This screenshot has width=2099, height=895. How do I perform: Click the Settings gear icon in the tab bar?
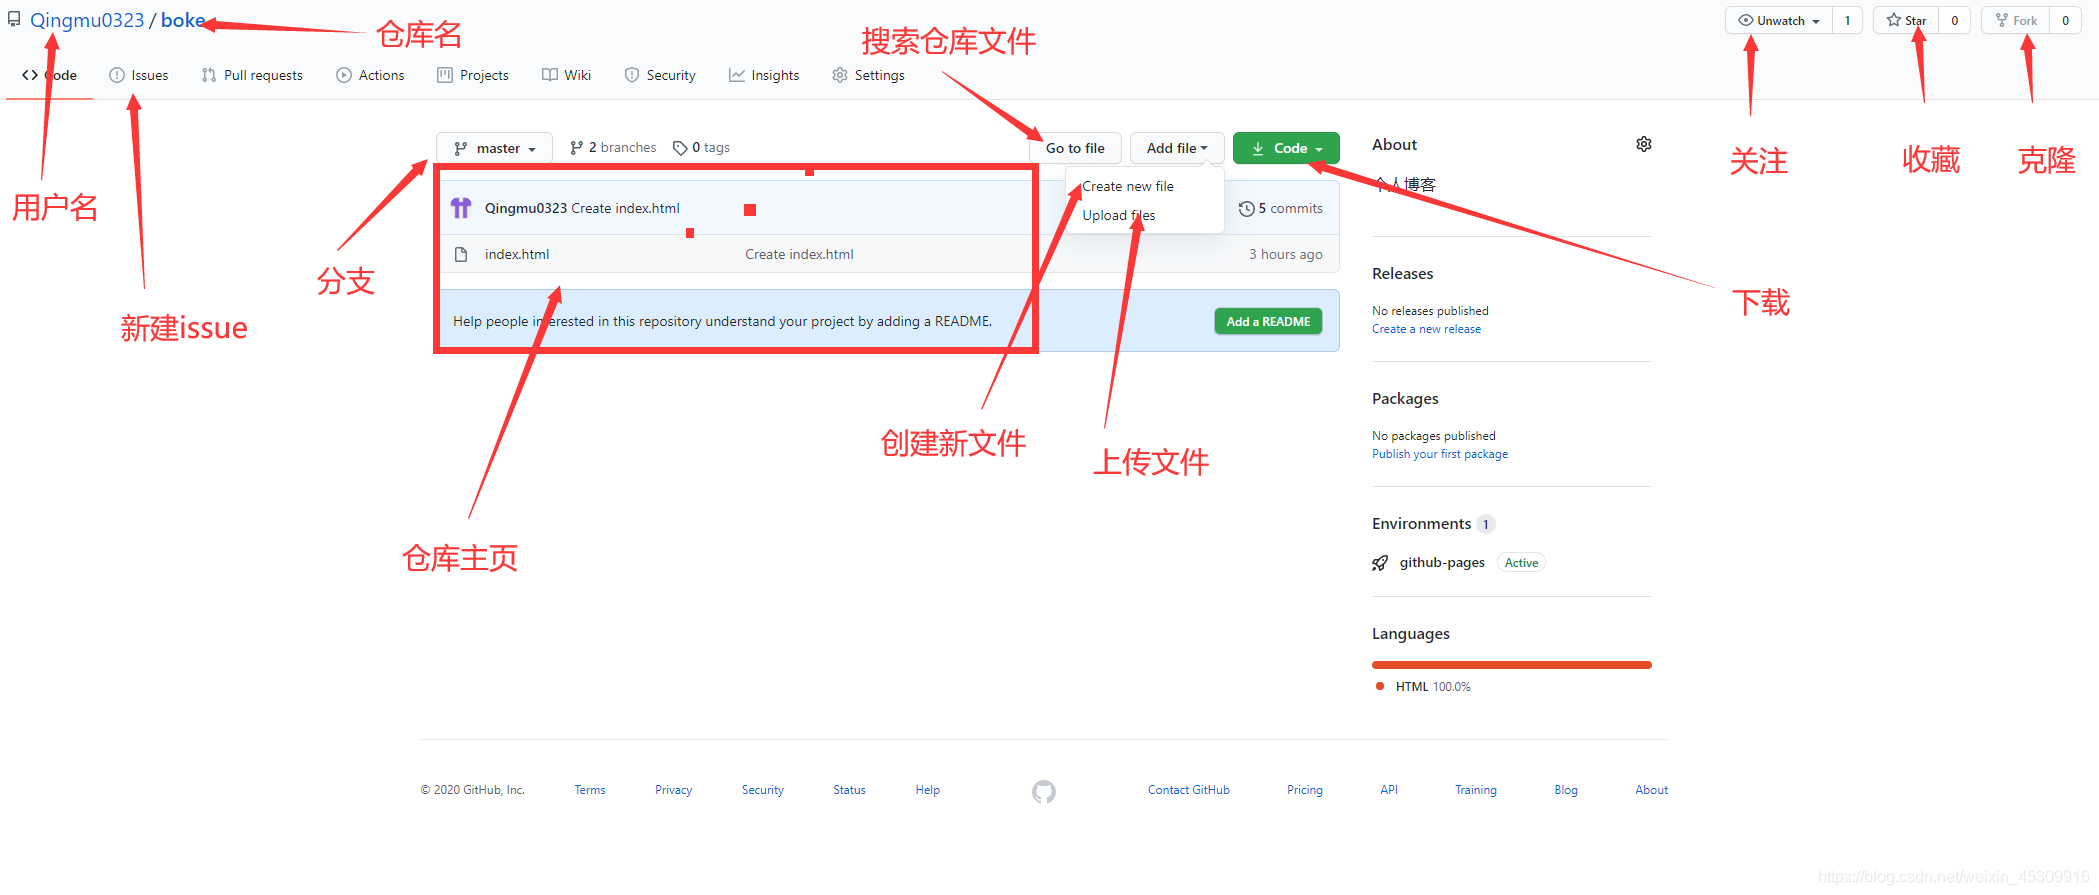click(x=840, y=75)
